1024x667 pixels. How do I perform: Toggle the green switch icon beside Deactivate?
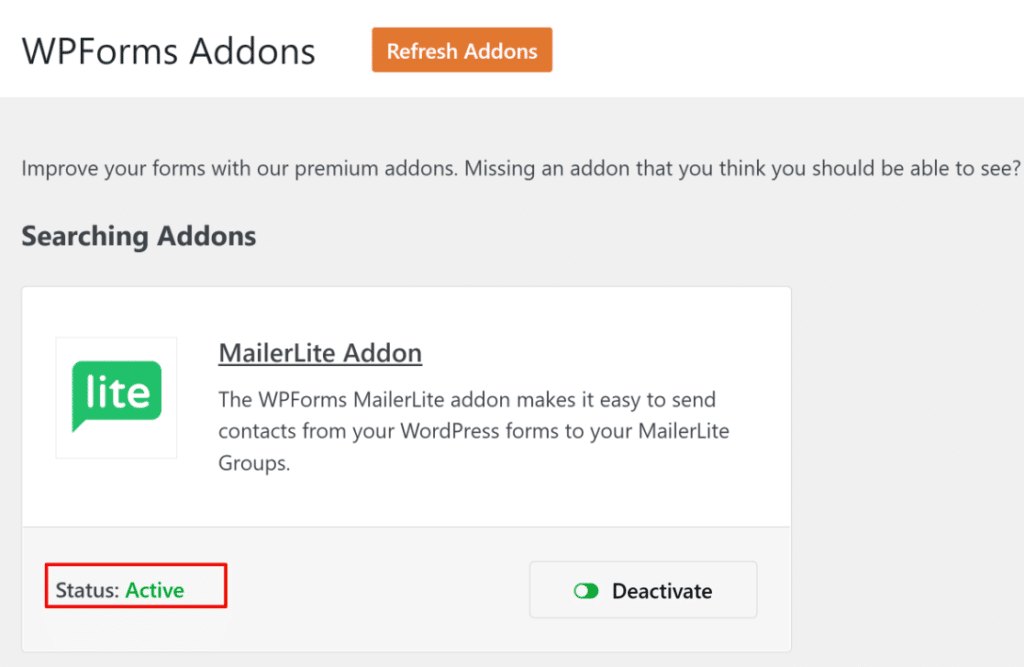coord(586,591)
